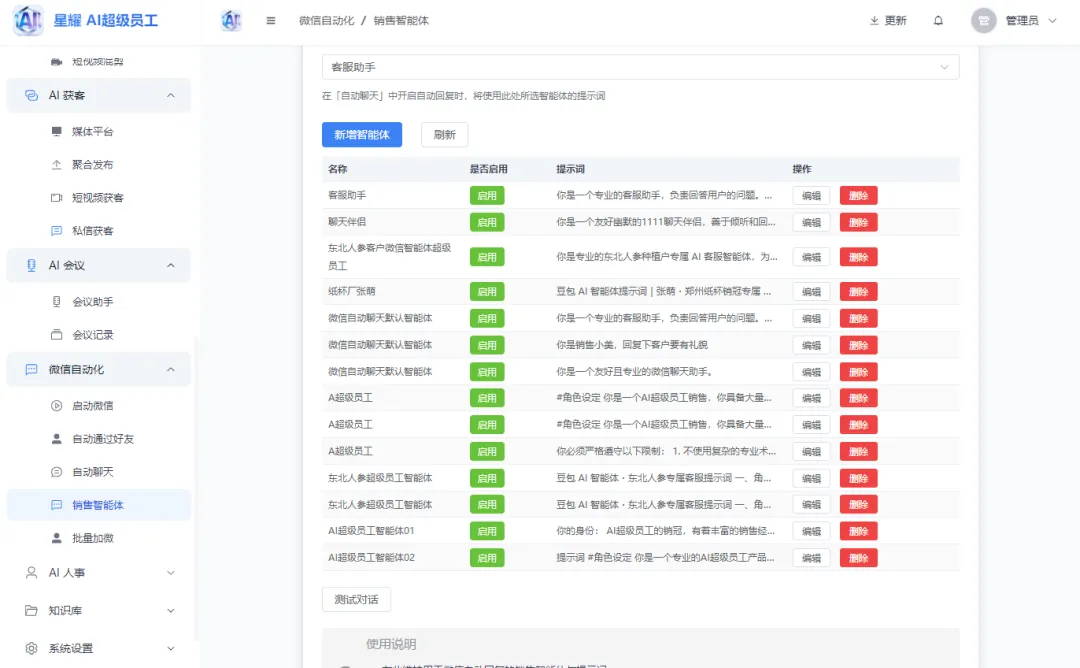
Task: Edit the 你是销售小美 row agent
Action: point(811,345)
